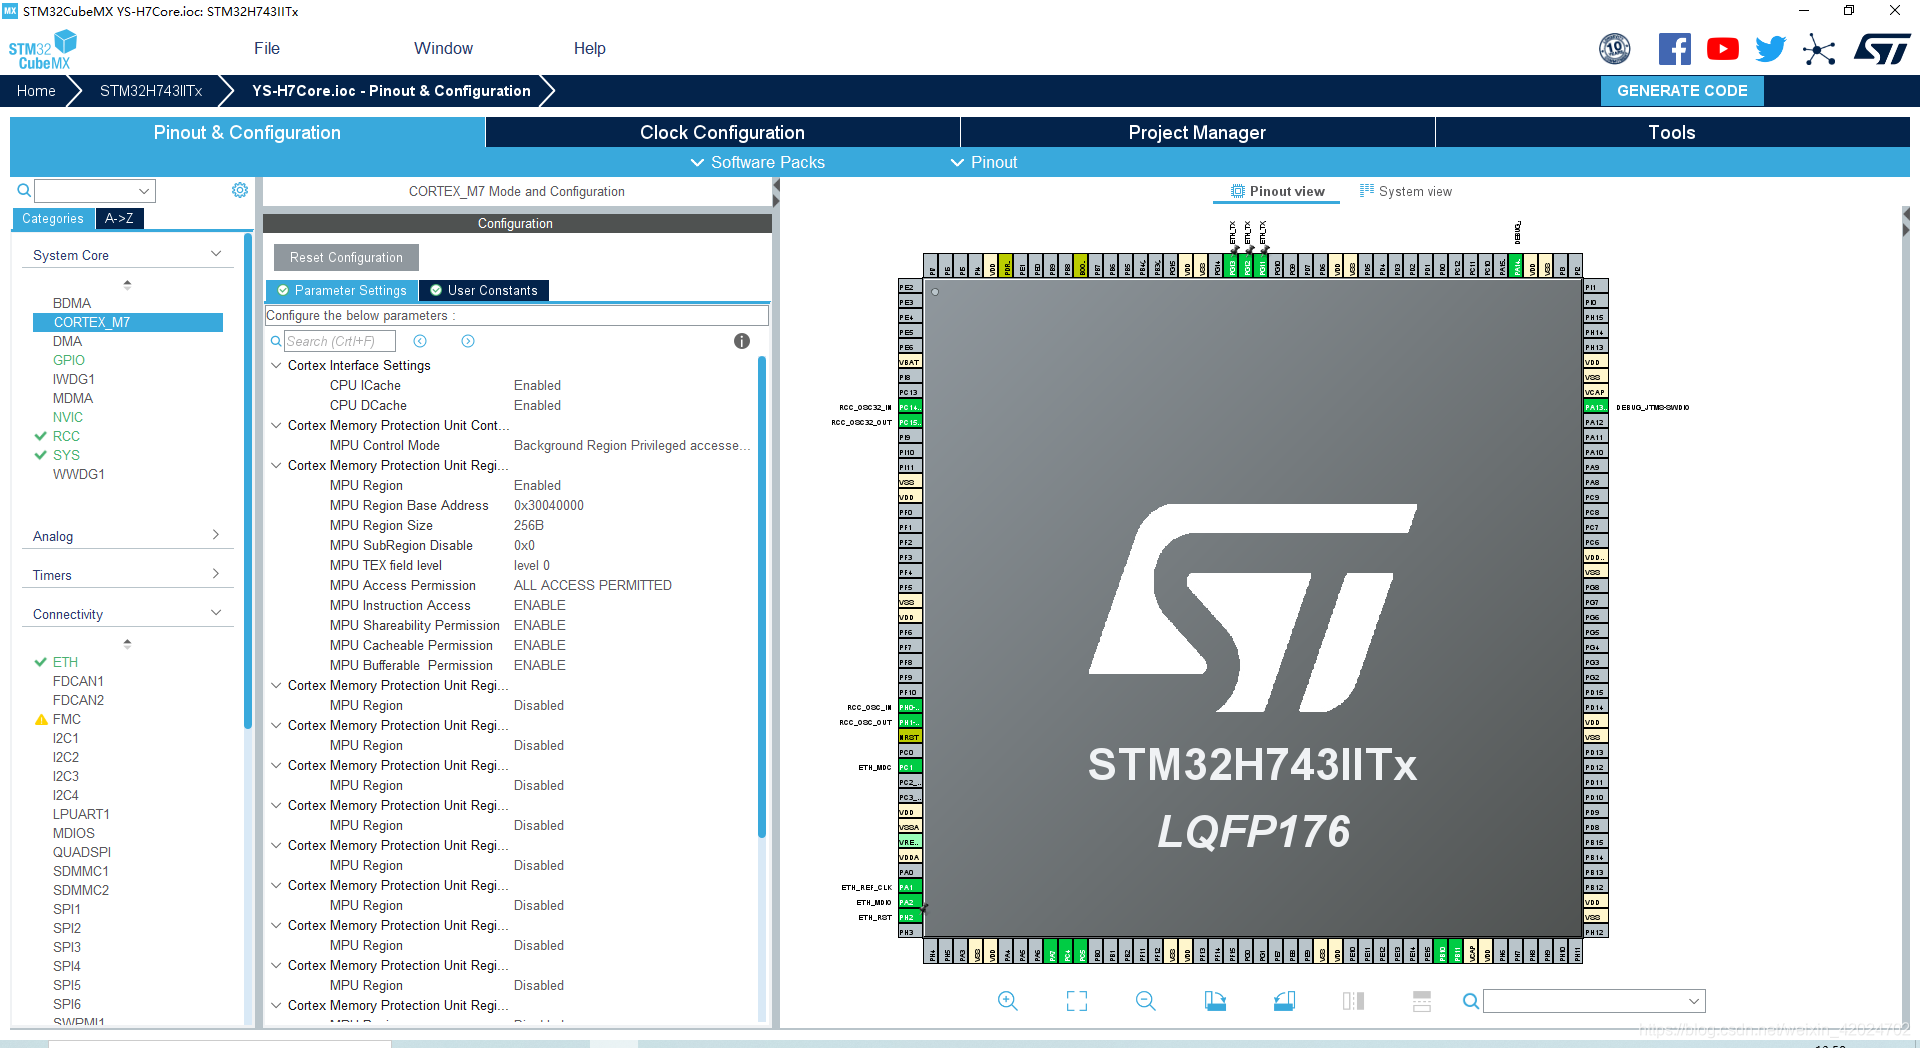The height and width of the screenshot is (1048, 1920).
Task: Open the File menu
Action: pos(267,48)
